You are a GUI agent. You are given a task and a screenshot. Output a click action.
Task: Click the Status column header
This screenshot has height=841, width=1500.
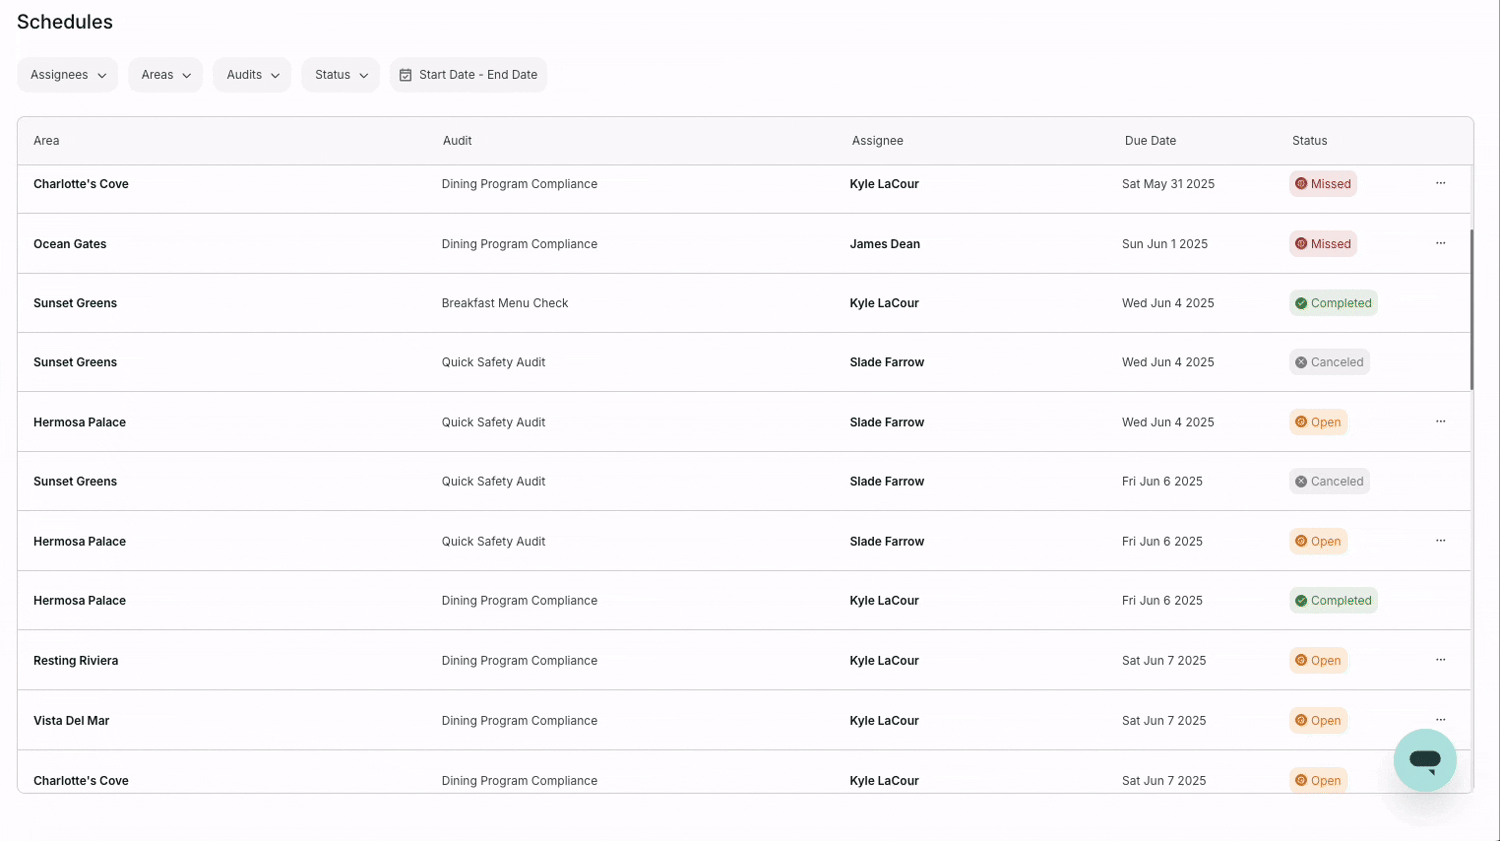click(1309, 141)
